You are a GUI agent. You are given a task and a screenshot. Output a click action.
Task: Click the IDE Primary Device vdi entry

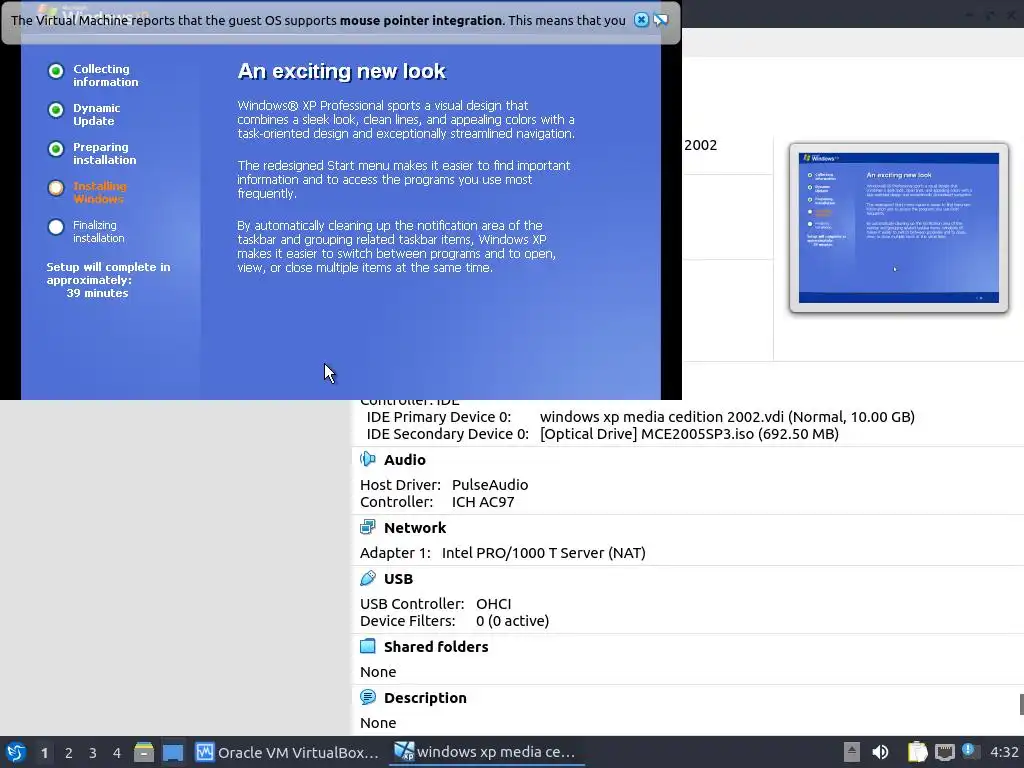(727, 417)
